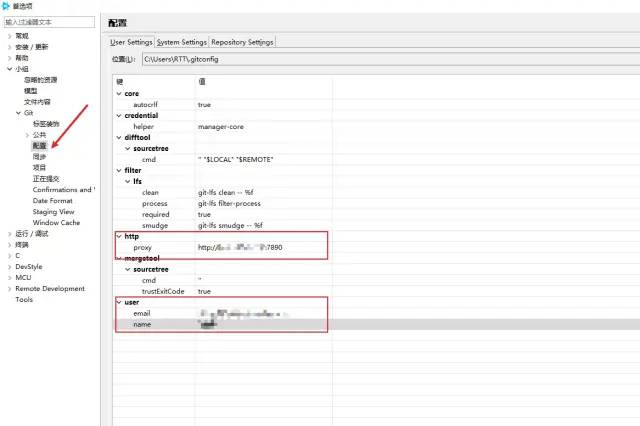The width and height of the screenshot is (640, 426).
Task: Select the 文件内容 preference page
Action: tap(37, 102)
